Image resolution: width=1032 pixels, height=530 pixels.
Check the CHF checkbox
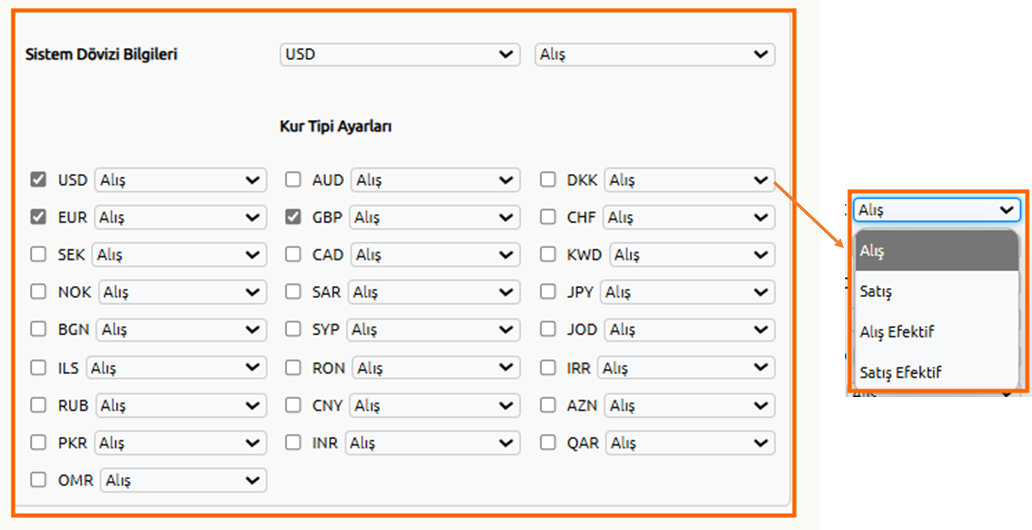tap(548, 217)
